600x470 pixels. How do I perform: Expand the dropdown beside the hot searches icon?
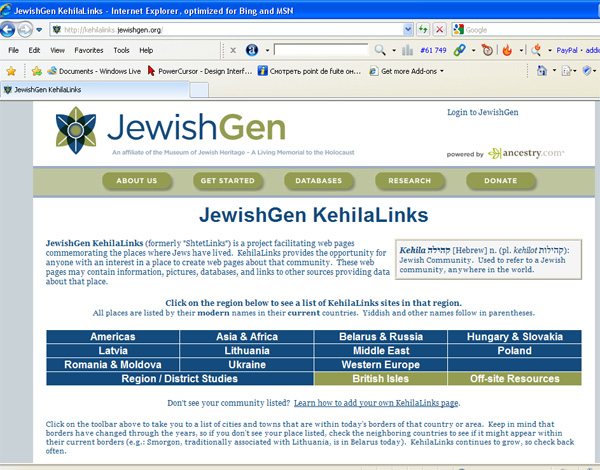coord(549,51)
